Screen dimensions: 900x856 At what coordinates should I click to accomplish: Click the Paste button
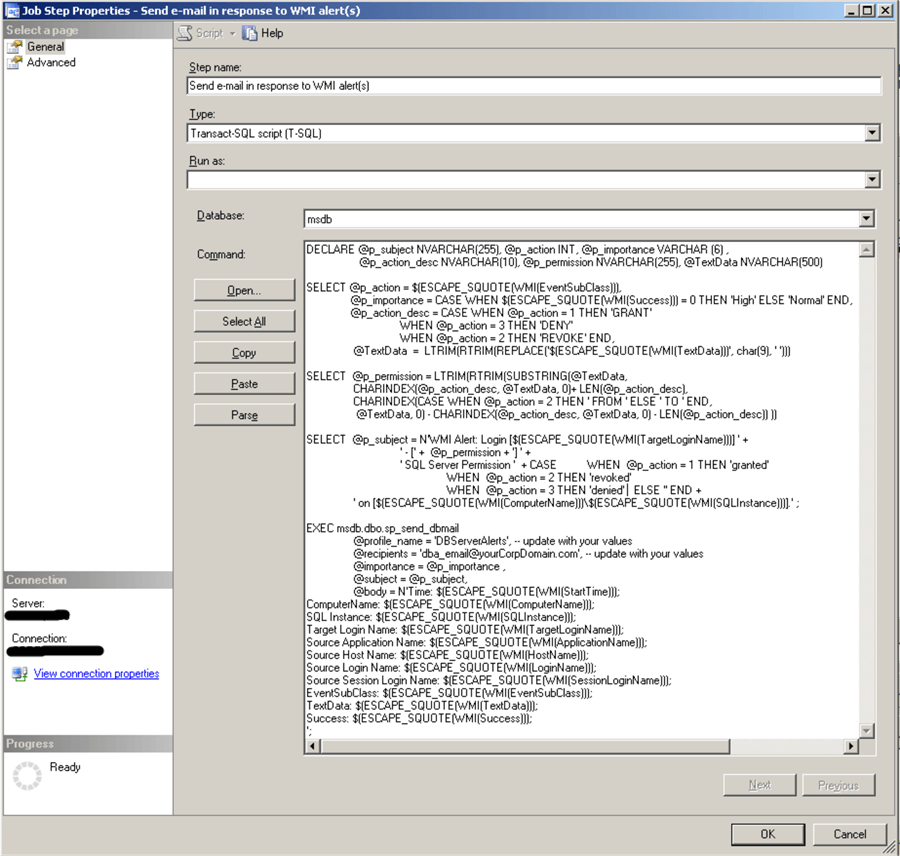[x=244, y=383]
